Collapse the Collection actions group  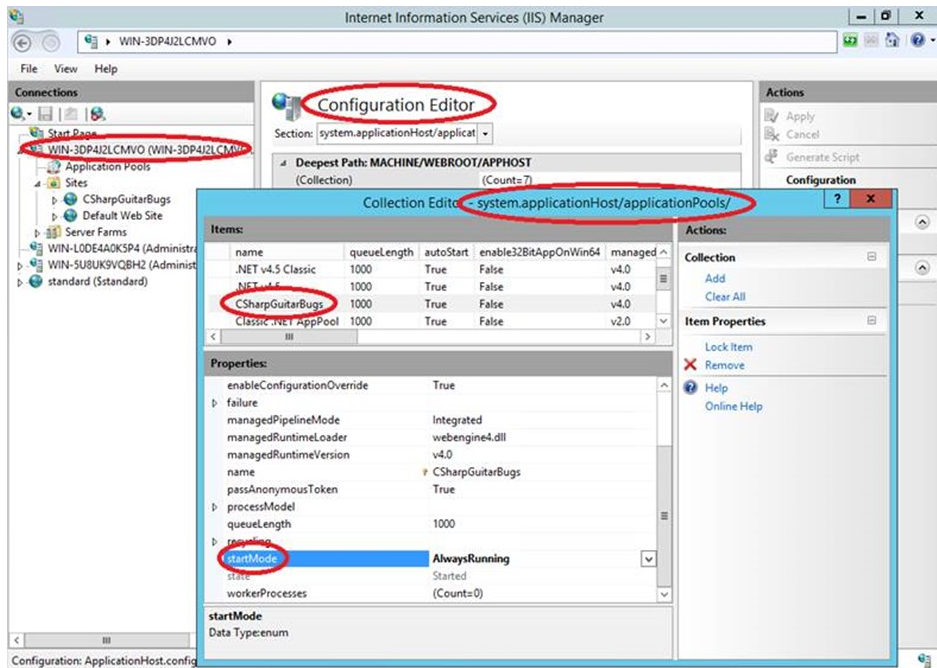click(871, 257)
